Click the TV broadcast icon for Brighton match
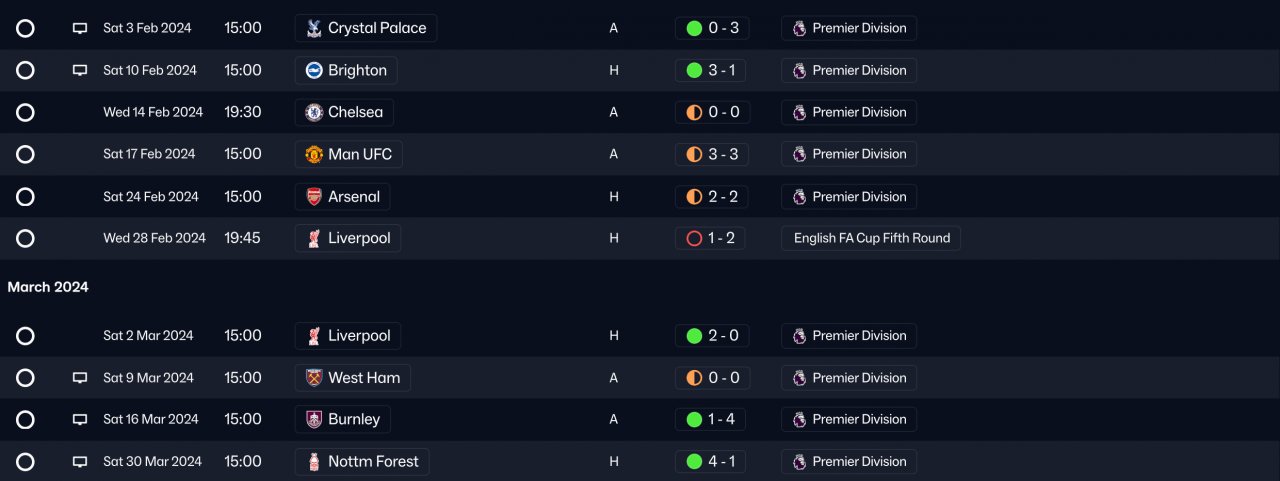The width and height of the screenshot is (1280, 481). 80,71
